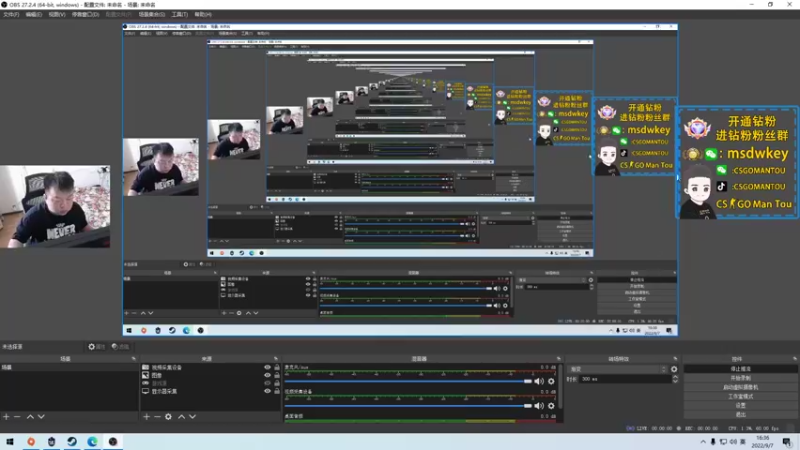This screenshot has width=800, height=450.
Task: Click the 停止推流 stop streaming button
Action: 740,368
